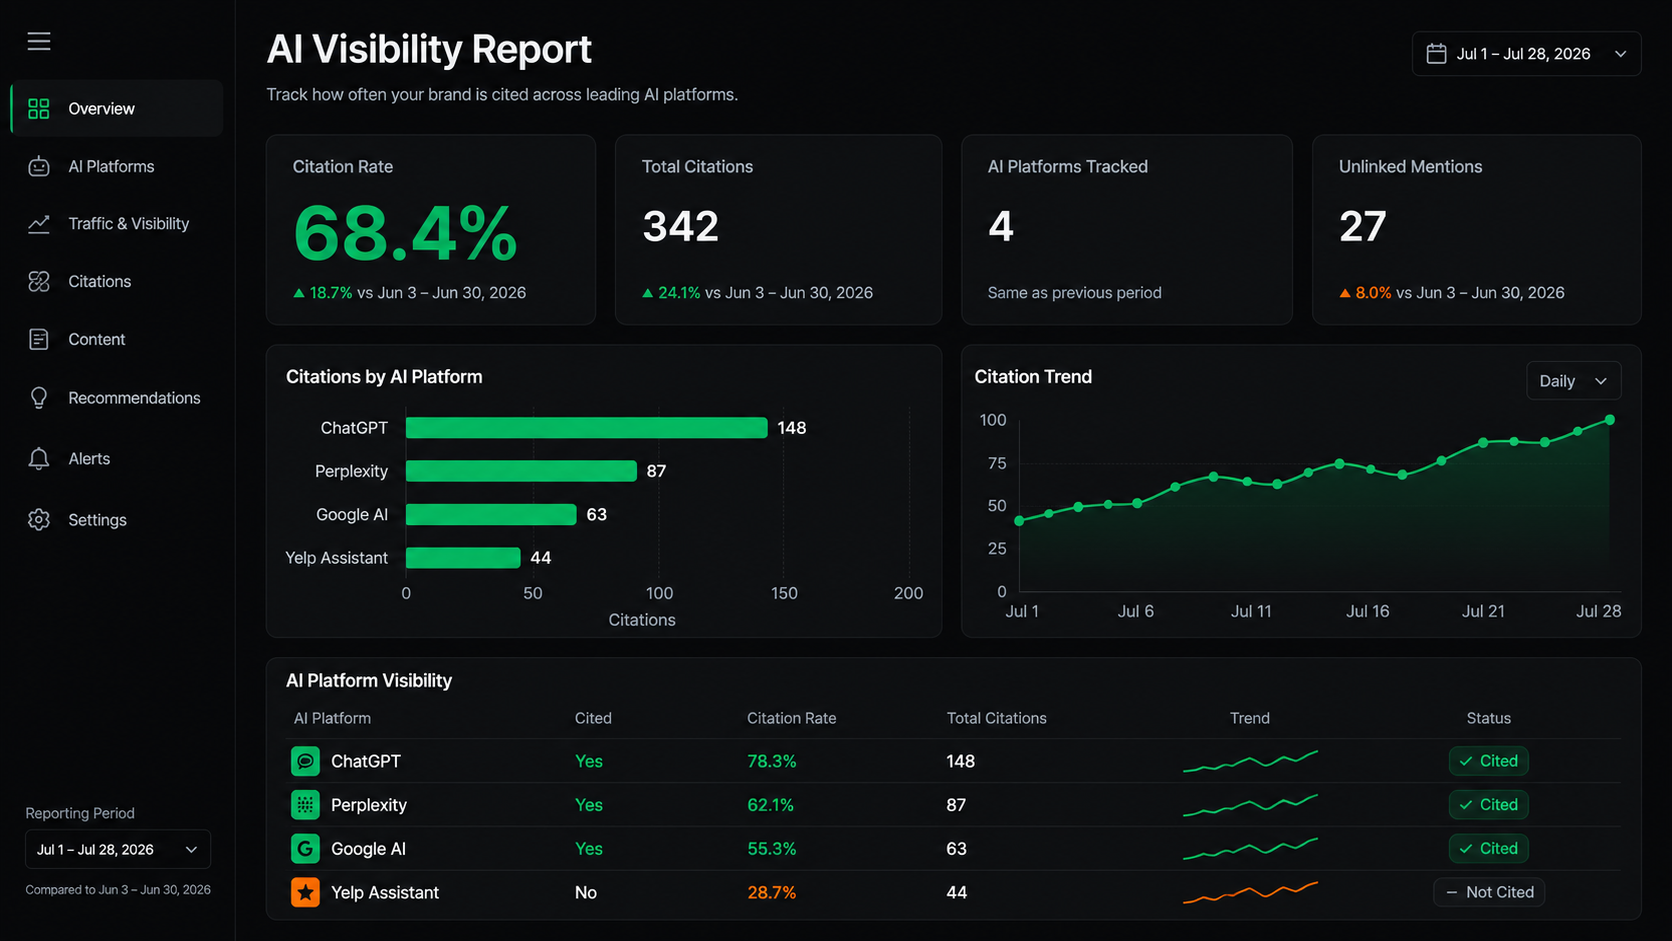The width and height of the screenshot is (1672, 941).
Task: Click the Google AI trend sparkline
Action: pos(1250,849)
